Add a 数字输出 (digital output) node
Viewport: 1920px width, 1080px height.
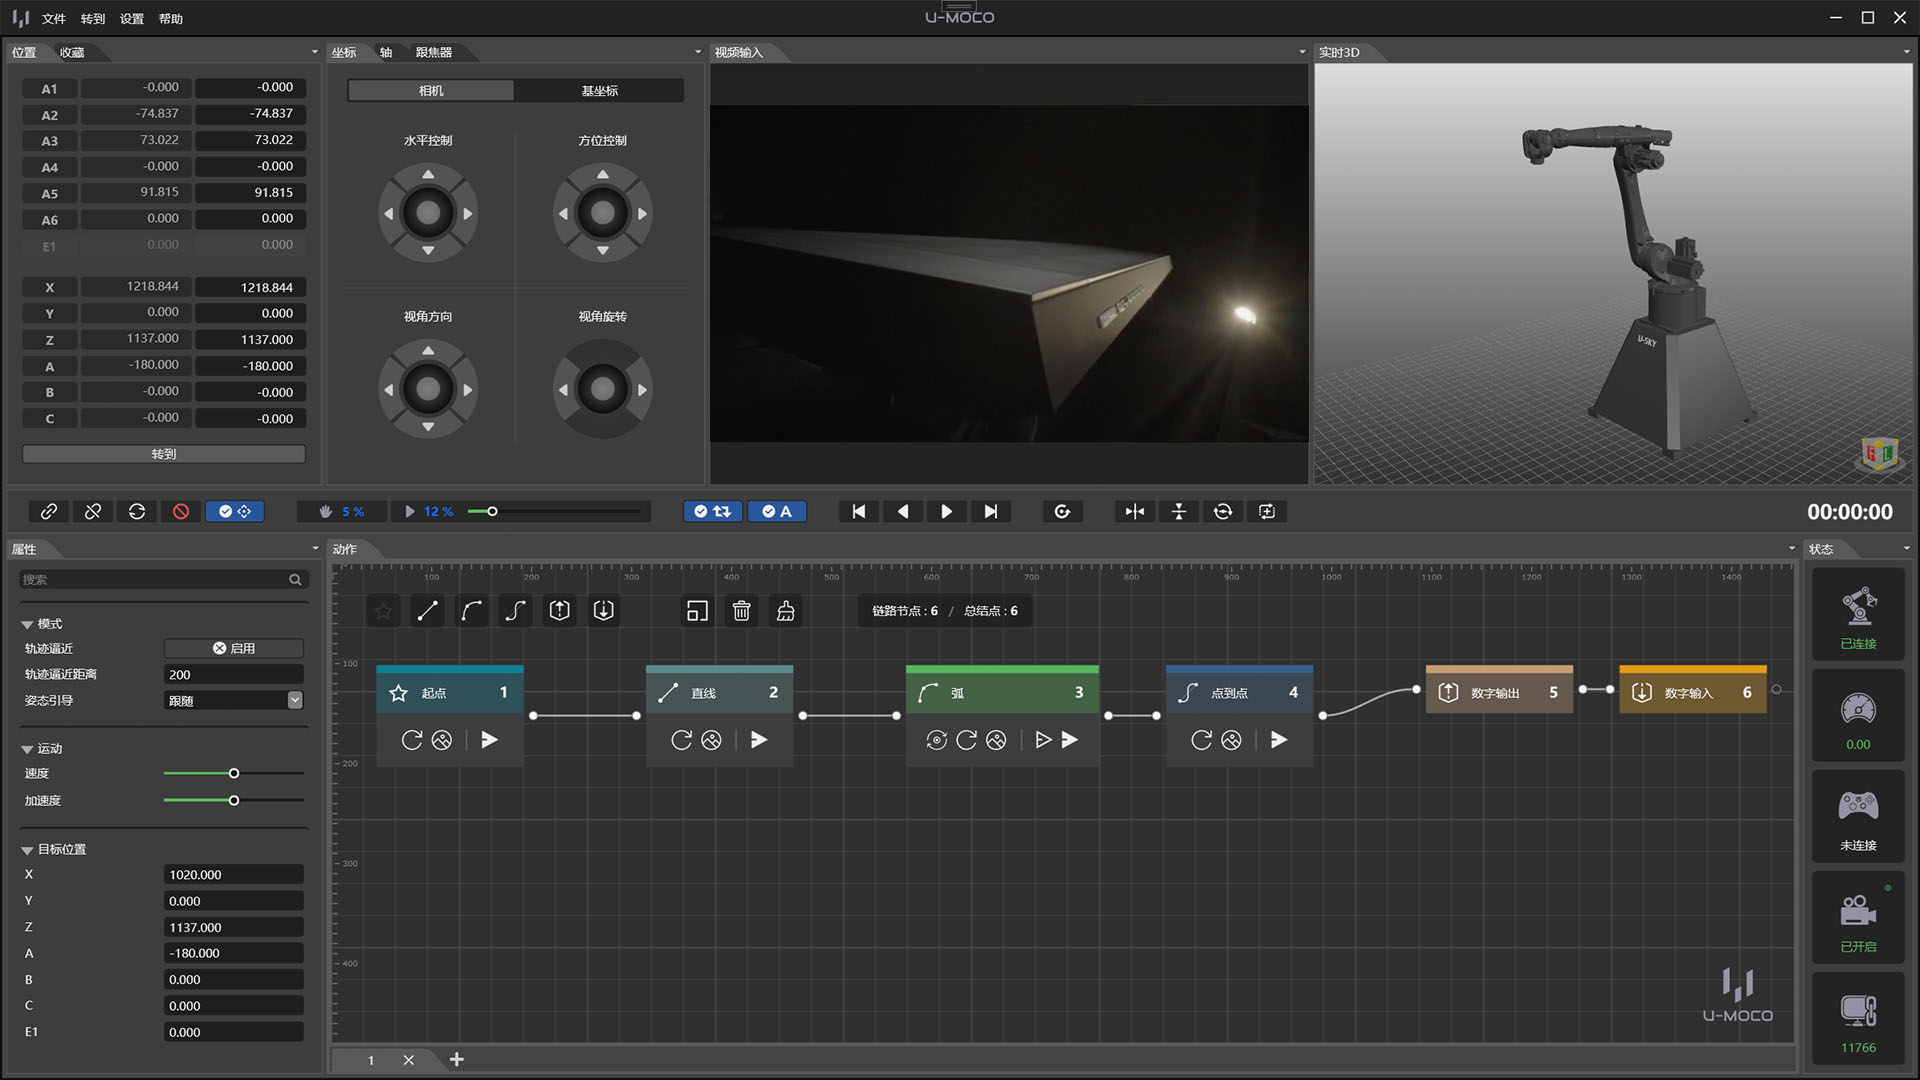(x=559, y=610)
